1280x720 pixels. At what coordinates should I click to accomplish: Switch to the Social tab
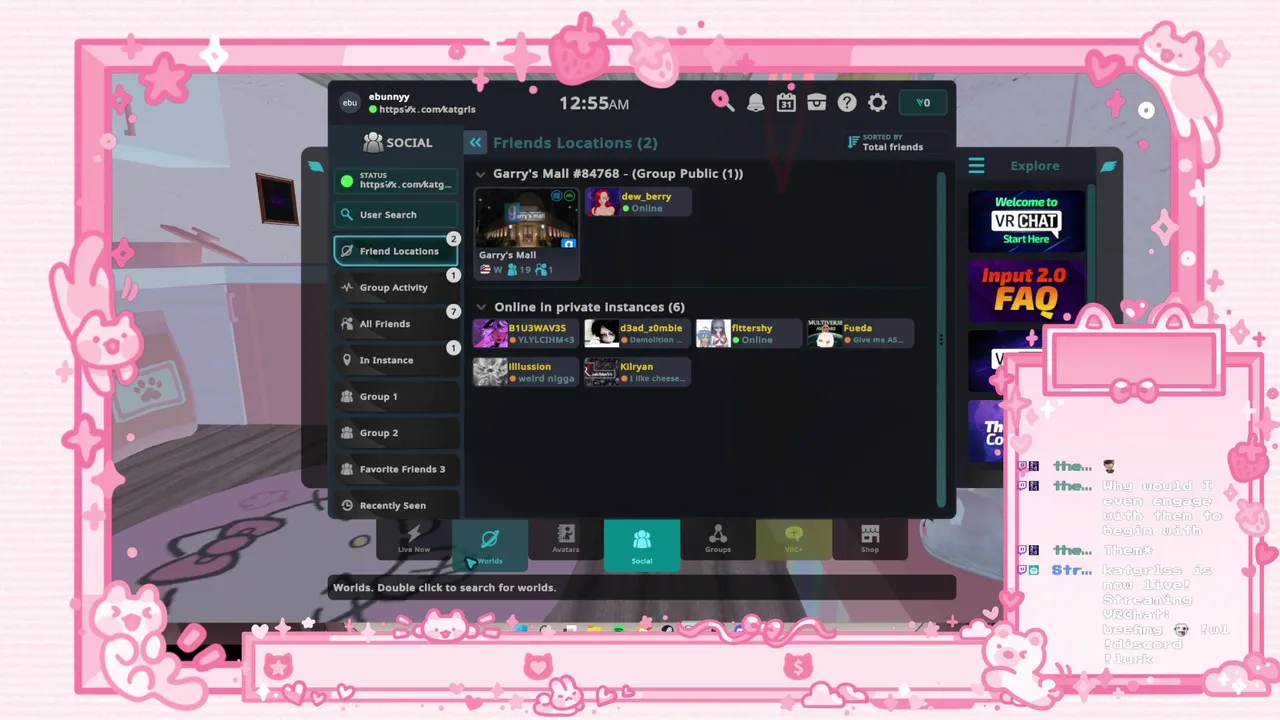tap(642, 545)
